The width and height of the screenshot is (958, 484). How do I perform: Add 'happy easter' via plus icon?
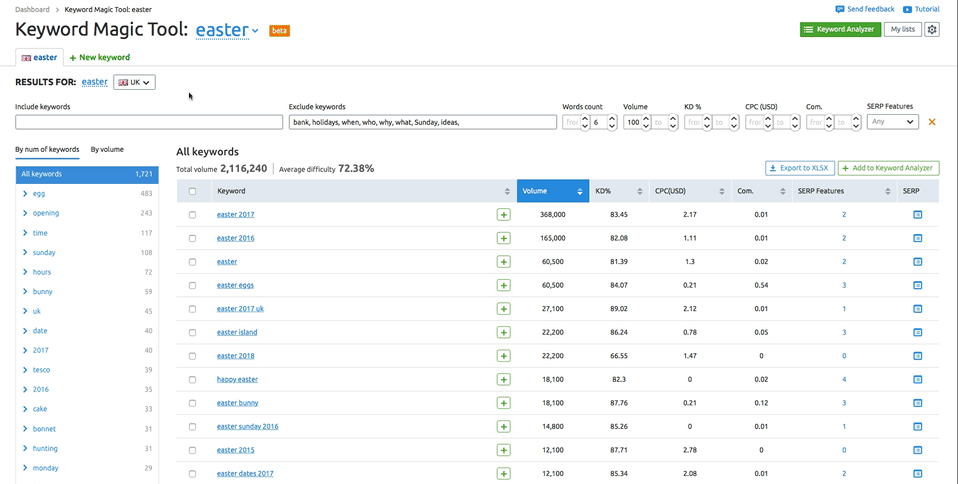coord(503,380)
